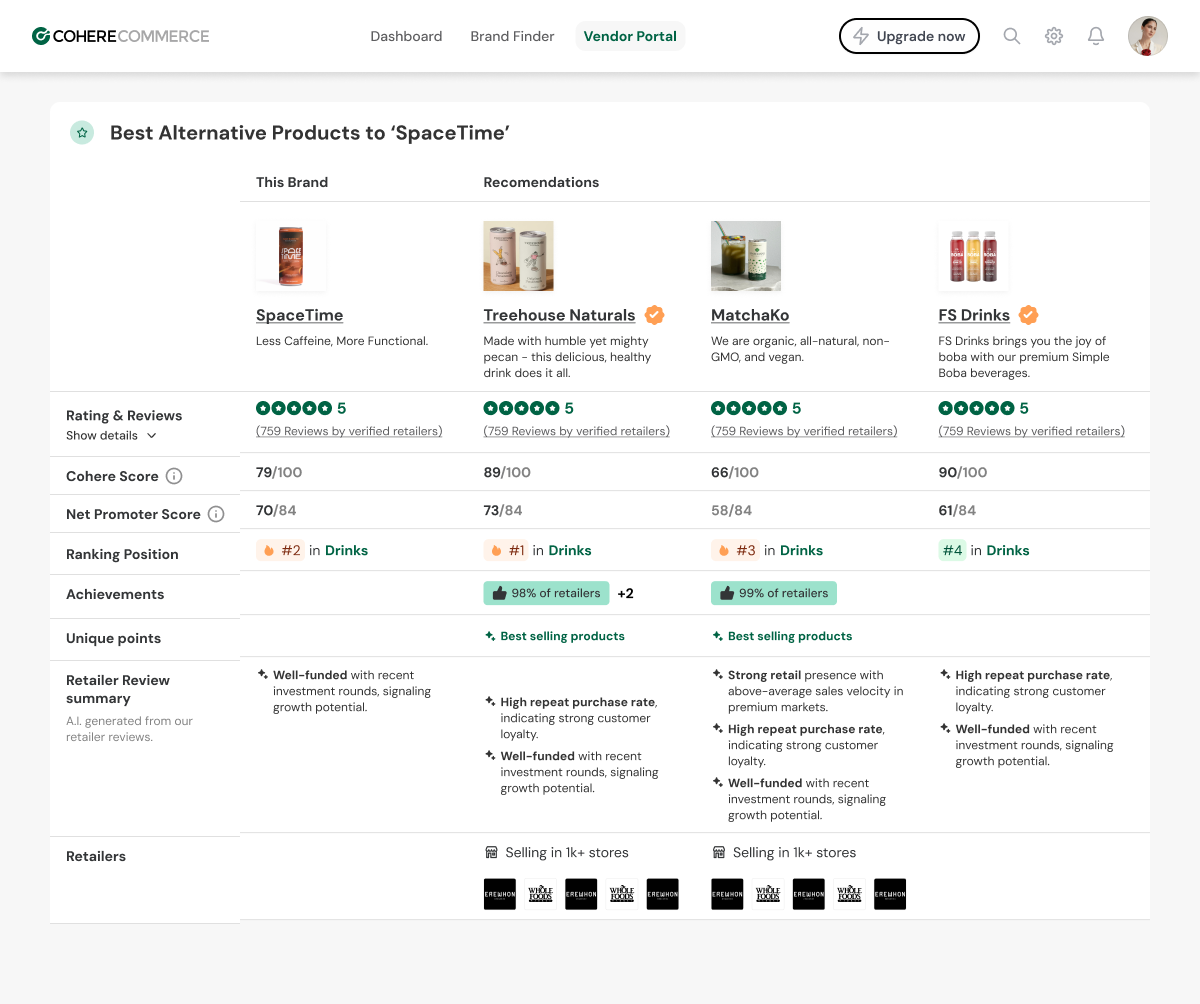Click the verified badge next to FS Drinks
The height and width of the screenshot is (1004, 1200).
[1028, 315]
